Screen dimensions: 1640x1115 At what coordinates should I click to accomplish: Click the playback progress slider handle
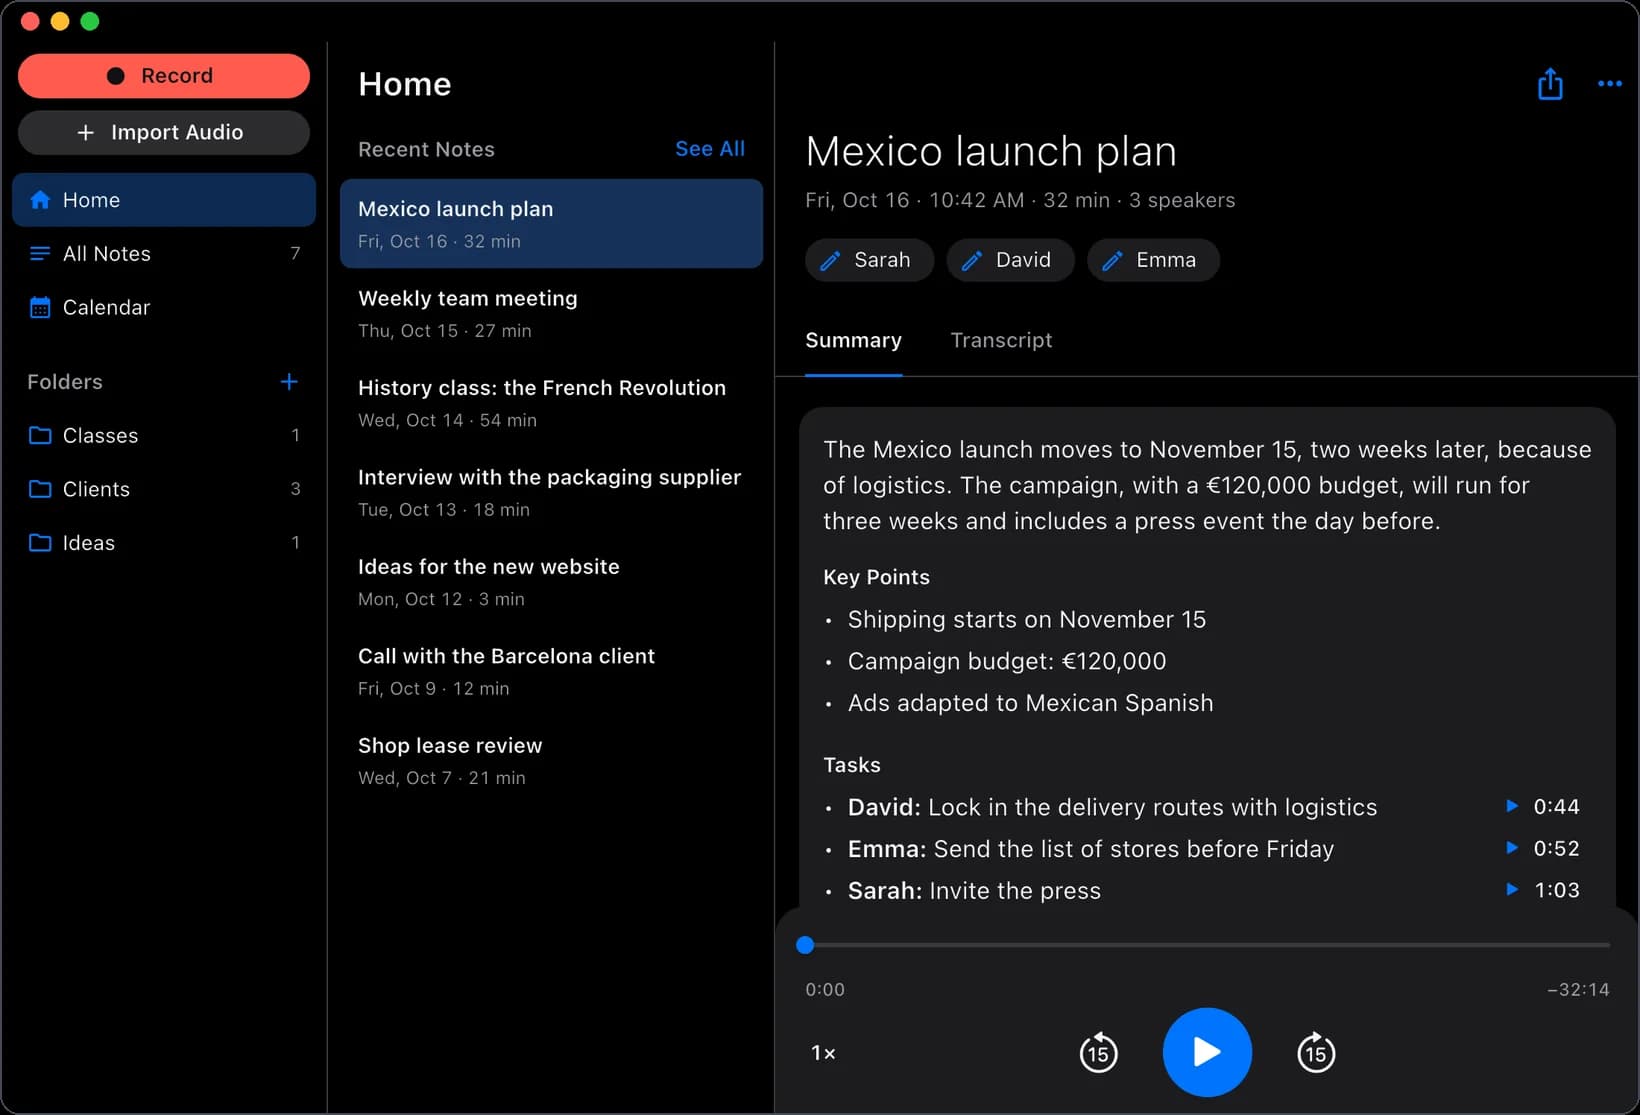click(x=805, y=945)
